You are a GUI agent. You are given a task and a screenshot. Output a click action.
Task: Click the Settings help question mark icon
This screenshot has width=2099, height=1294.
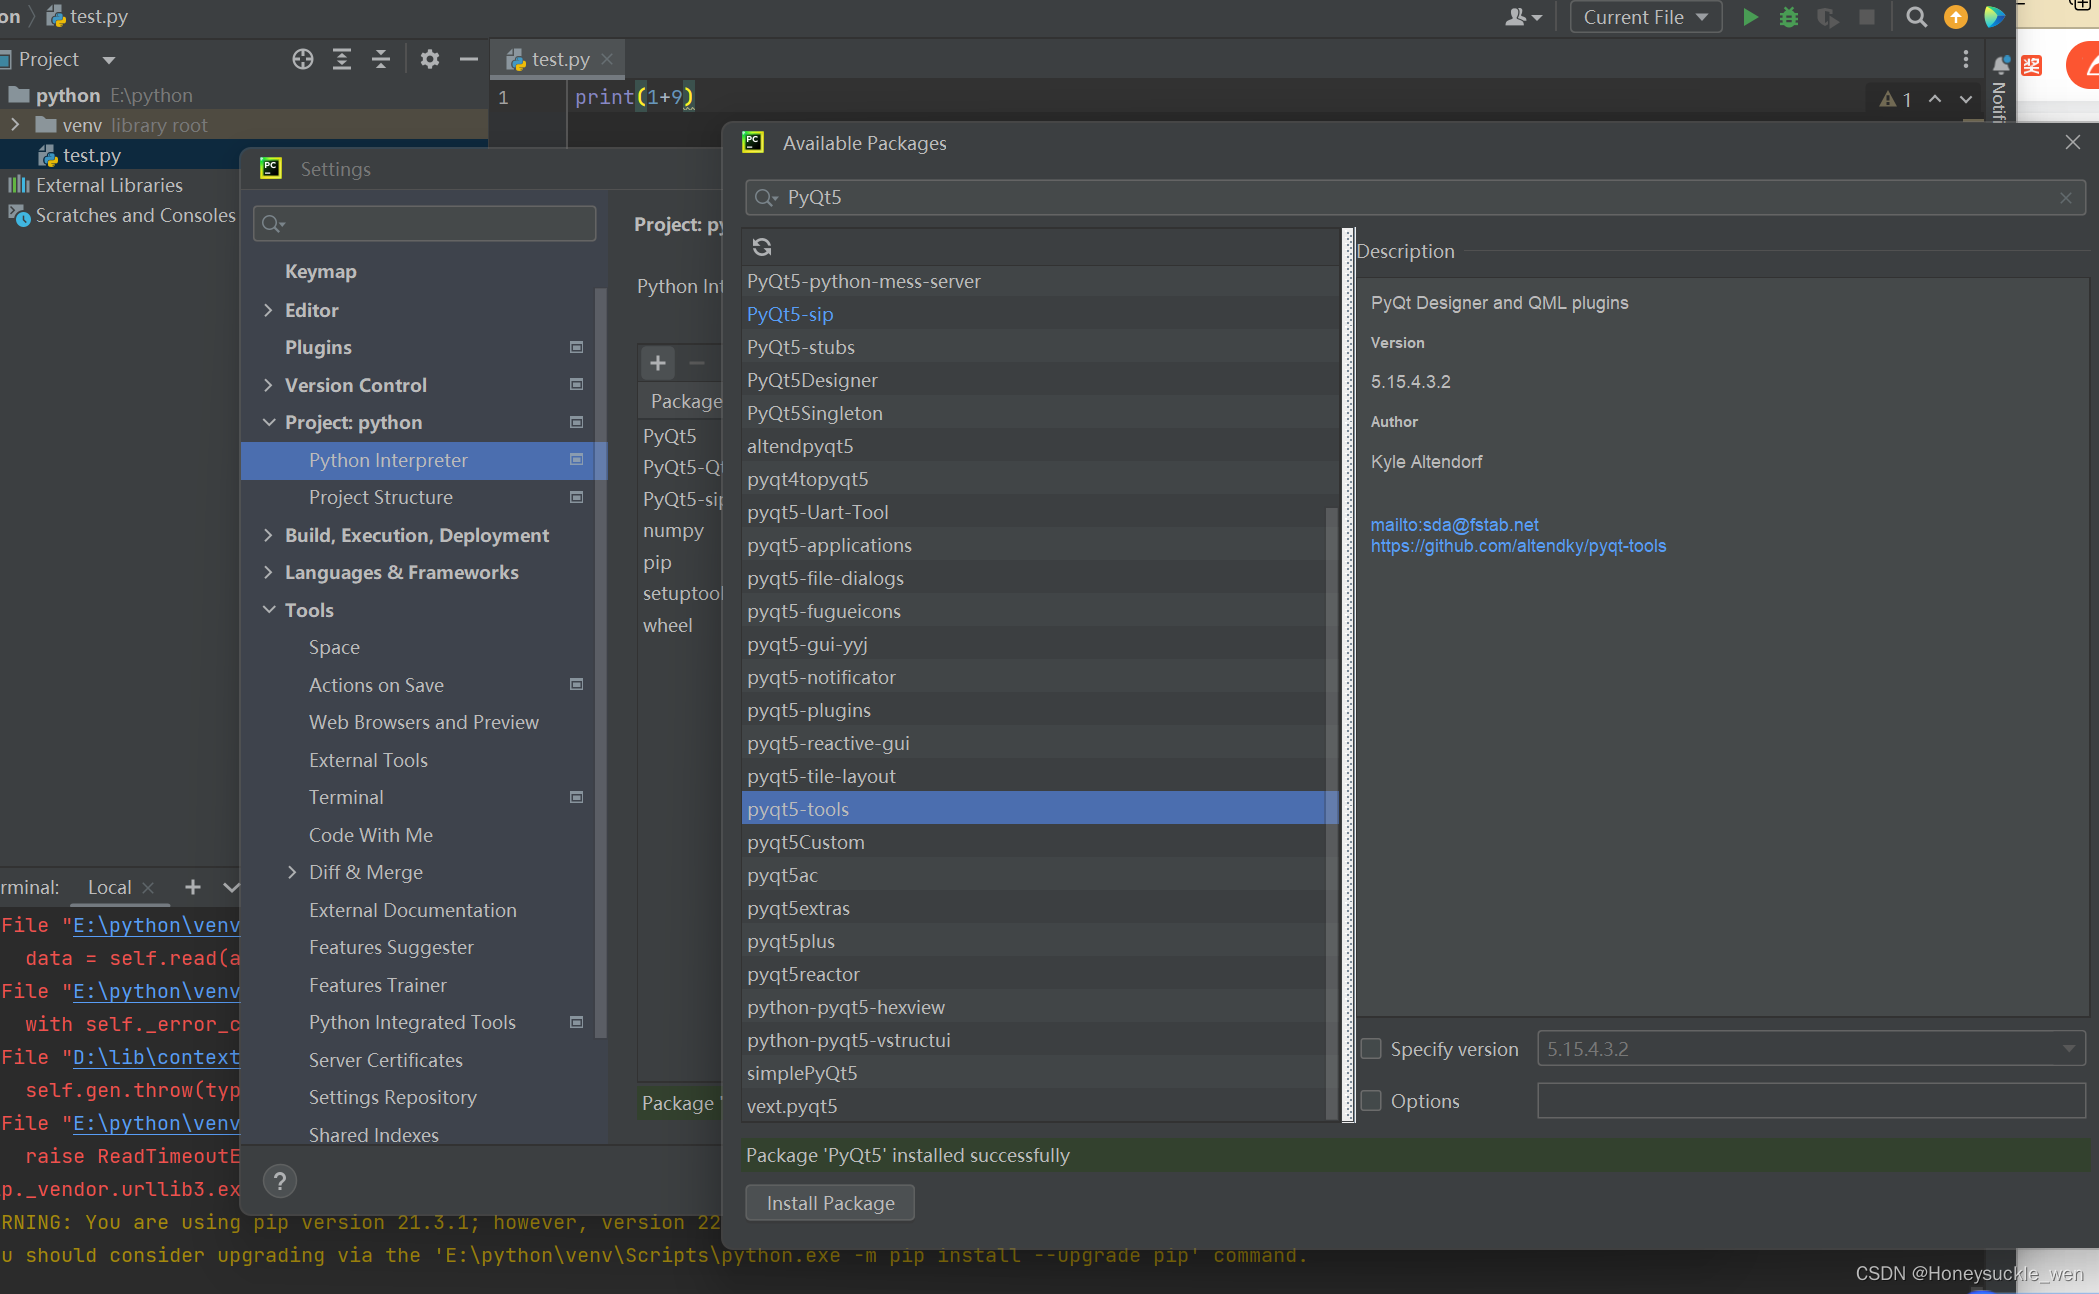pos(280,1181)
